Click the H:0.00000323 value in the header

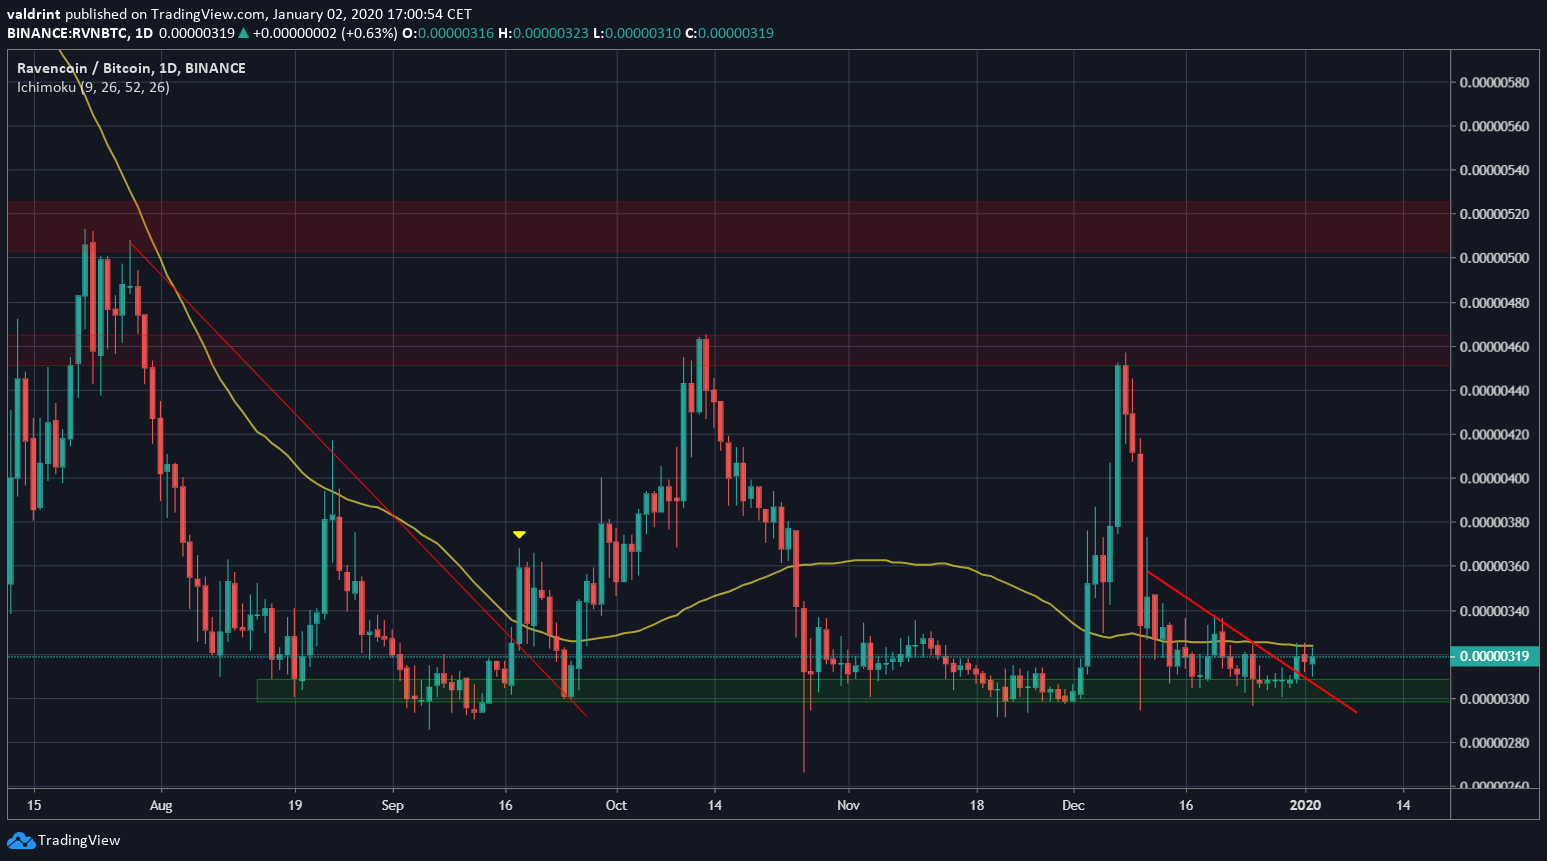[548, 33]
